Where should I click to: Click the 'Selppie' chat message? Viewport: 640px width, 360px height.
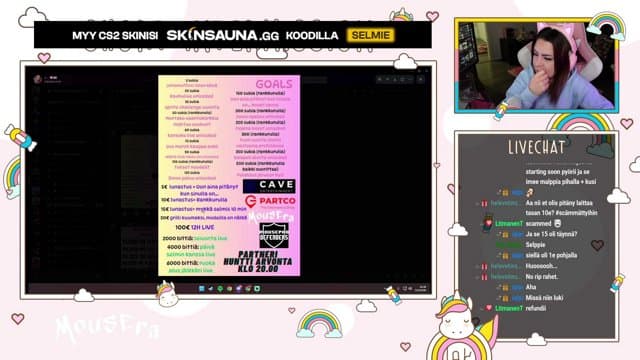click(x=536, y=245)
